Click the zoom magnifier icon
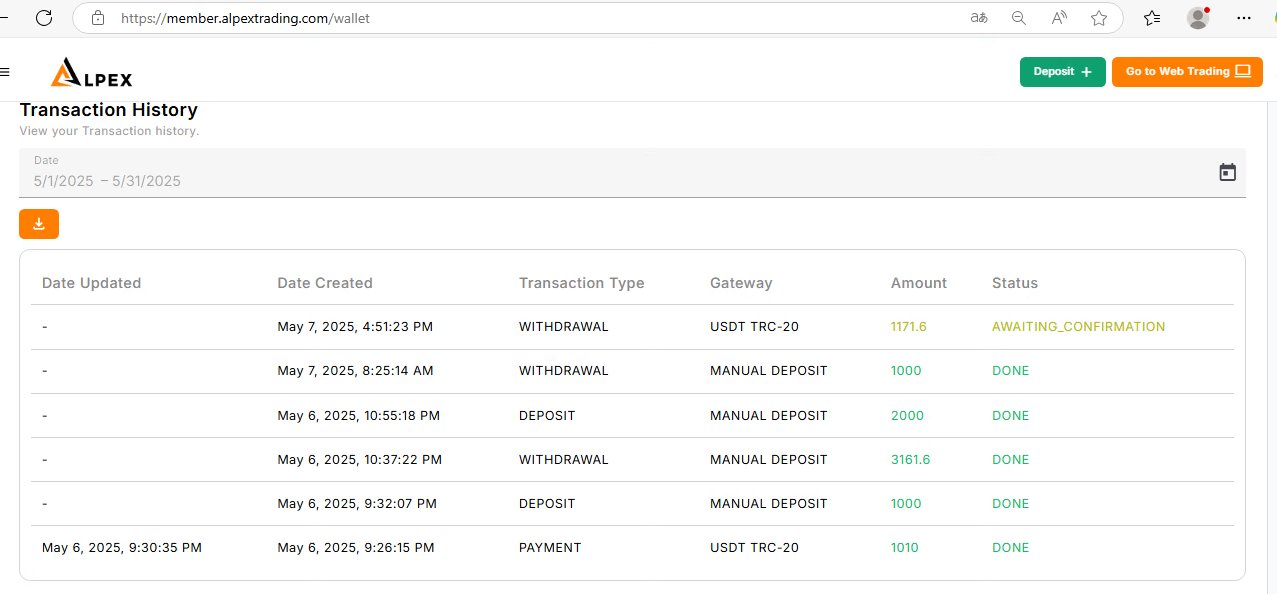 pyautogui.click(x=1019, y=18)
